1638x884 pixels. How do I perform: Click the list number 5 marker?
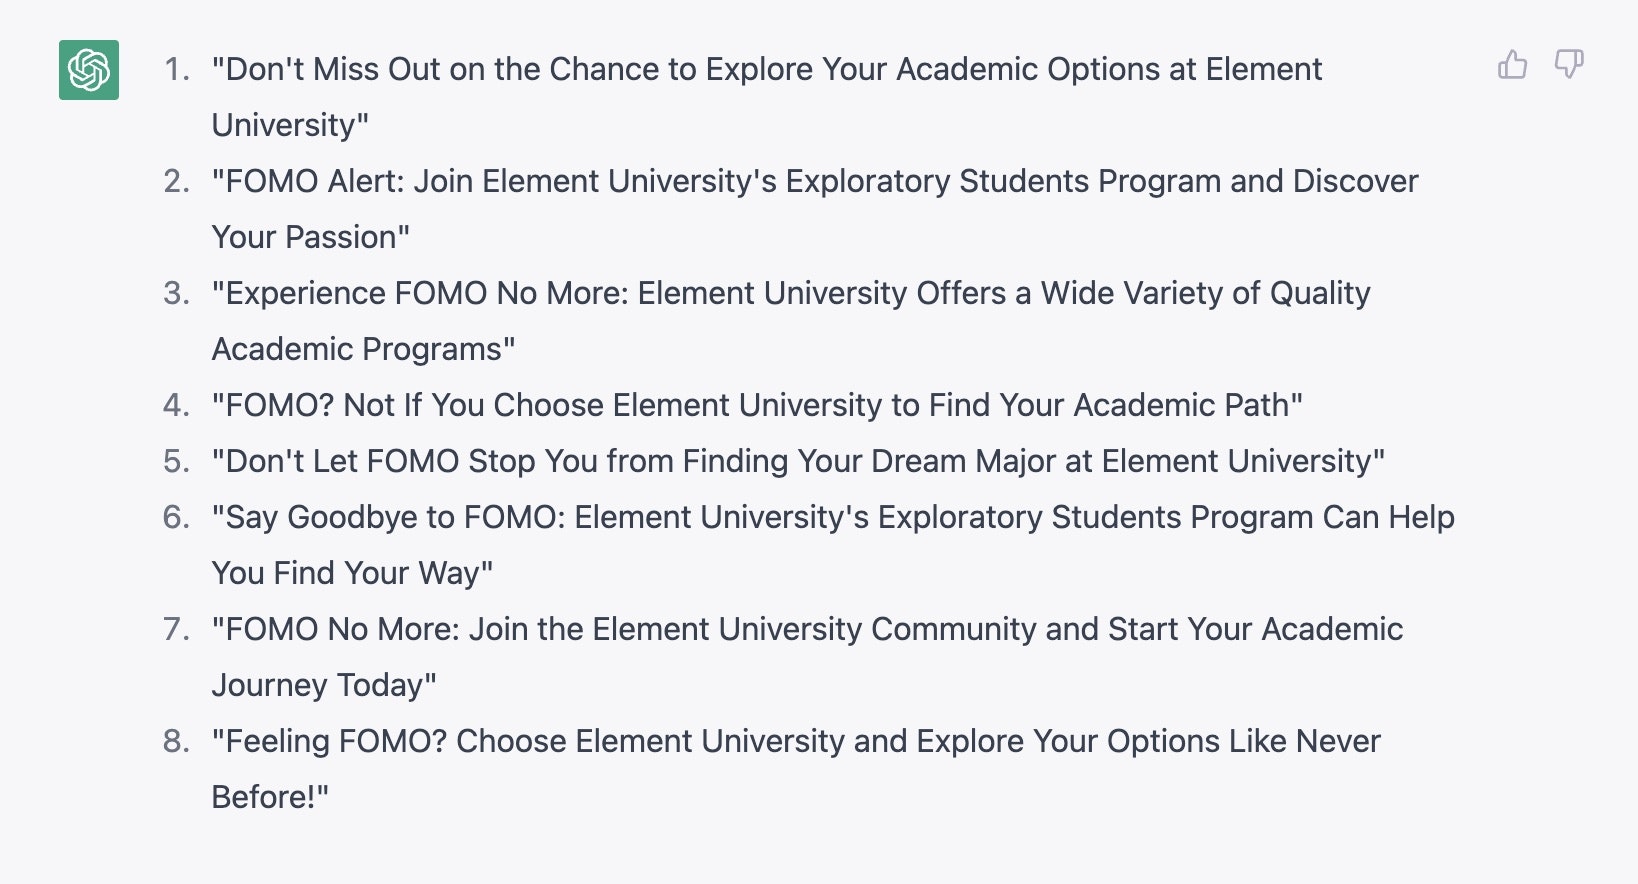[176, 461]
